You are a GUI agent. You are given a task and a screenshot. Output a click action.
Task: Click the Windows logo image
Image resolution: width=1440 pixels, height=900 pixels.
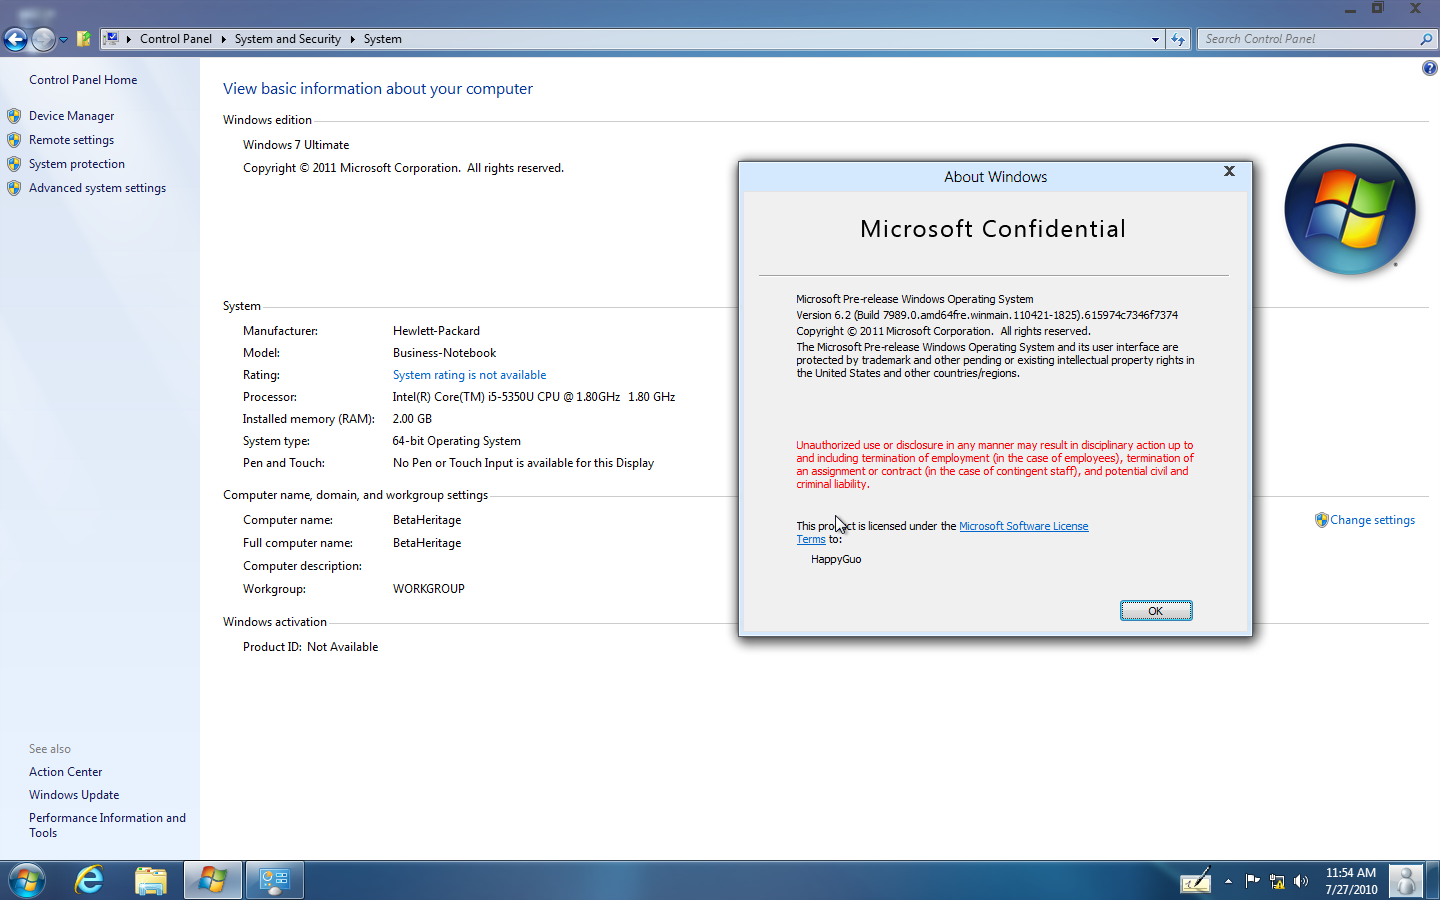click(x=1349, y=209)
